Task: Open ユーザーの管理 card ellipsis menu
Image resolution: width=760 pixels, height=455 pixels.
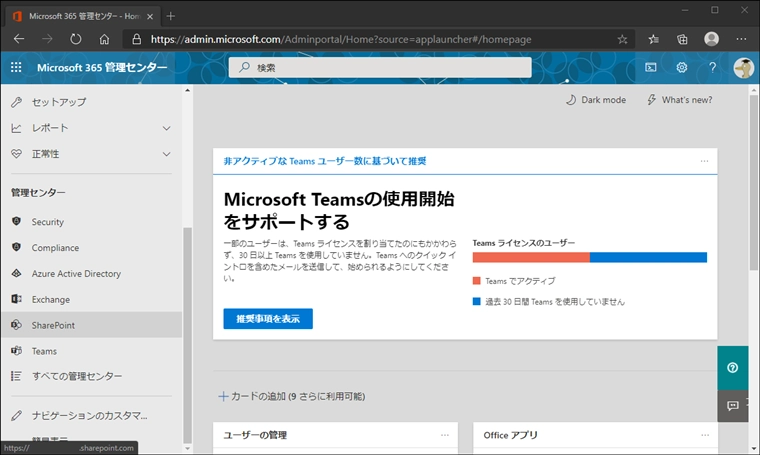Action: (x=444, y=435)
